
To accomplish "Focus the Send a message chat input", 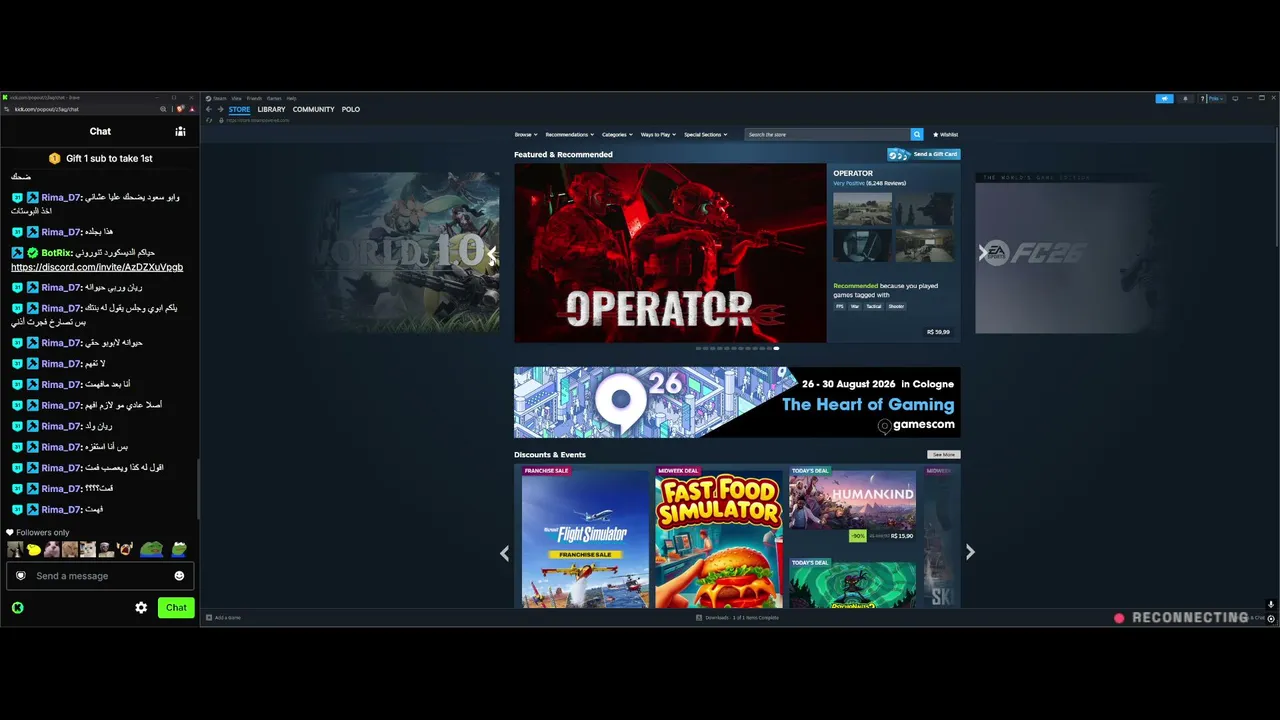I will tap(100, 576).
